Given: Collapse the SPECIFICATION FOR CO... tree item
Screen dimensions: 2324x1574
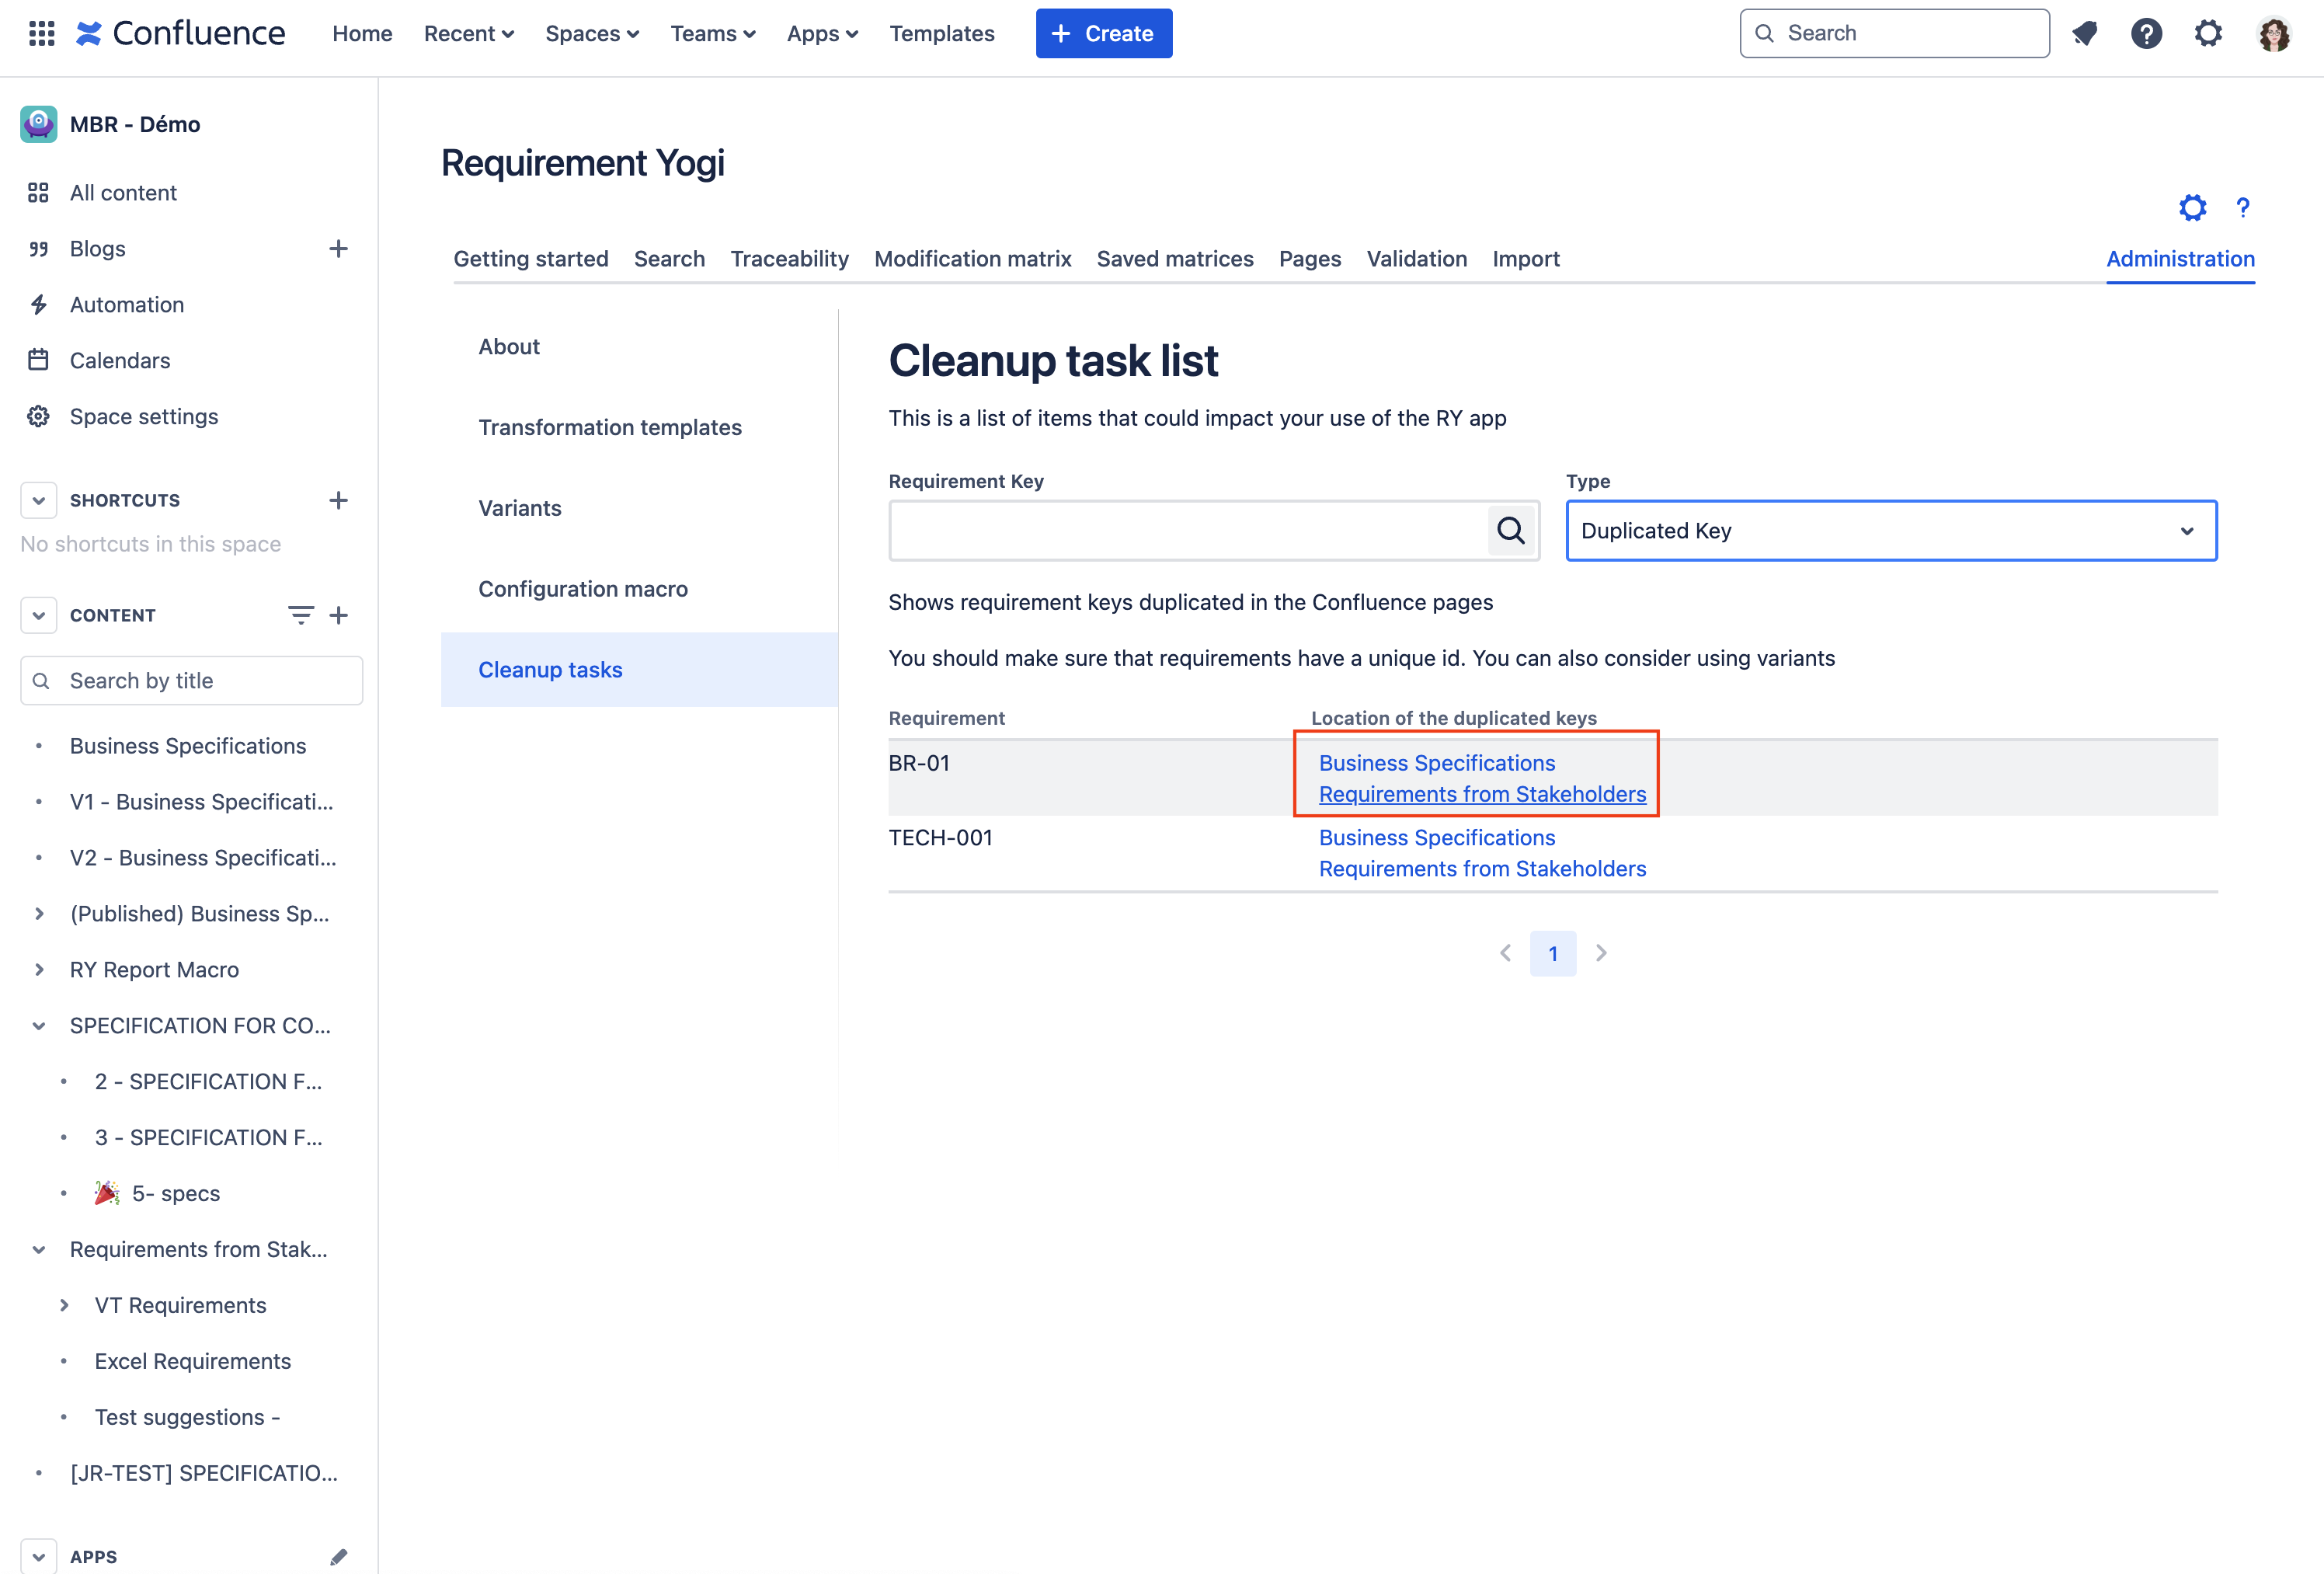Looking at the screenshot, I should [x=39, y=1025].
